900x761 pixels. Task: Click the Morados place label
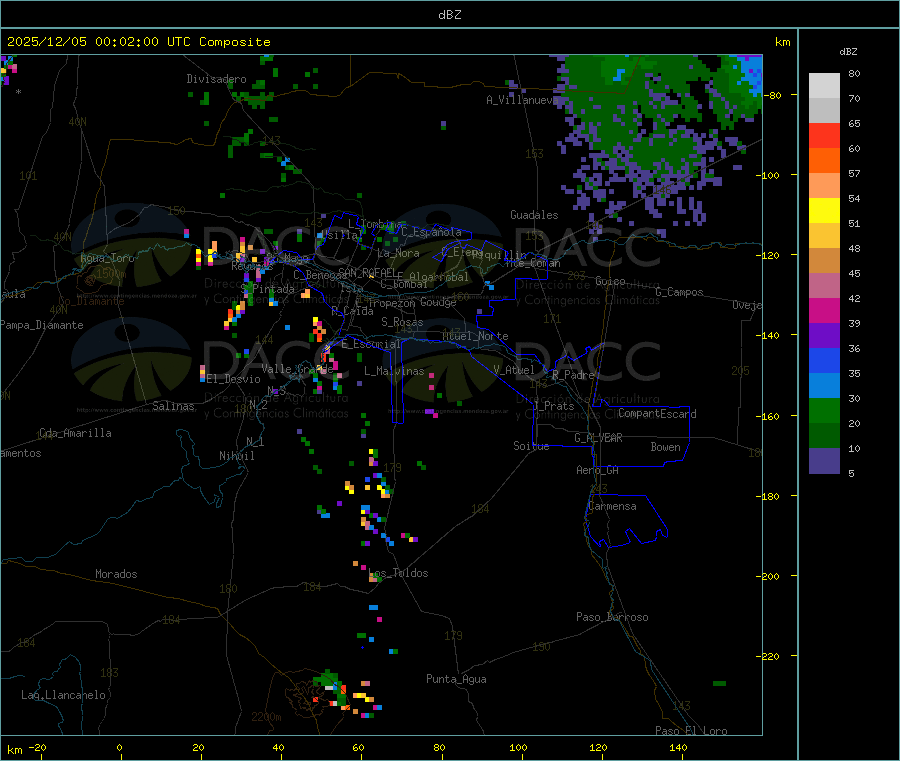pyautogui.click(x=116, y=574)
